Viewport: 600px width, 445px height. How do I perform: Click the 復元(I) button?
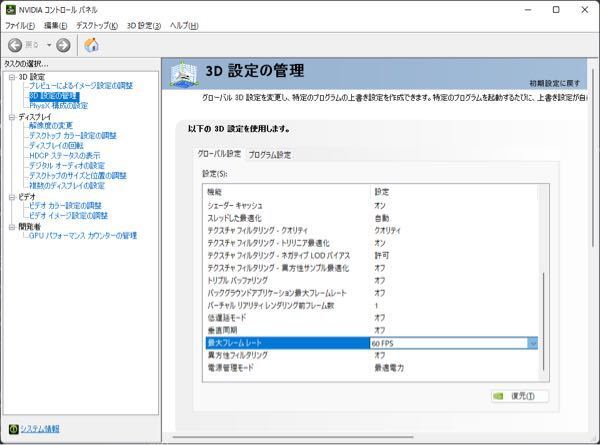(x=520, y=396)
